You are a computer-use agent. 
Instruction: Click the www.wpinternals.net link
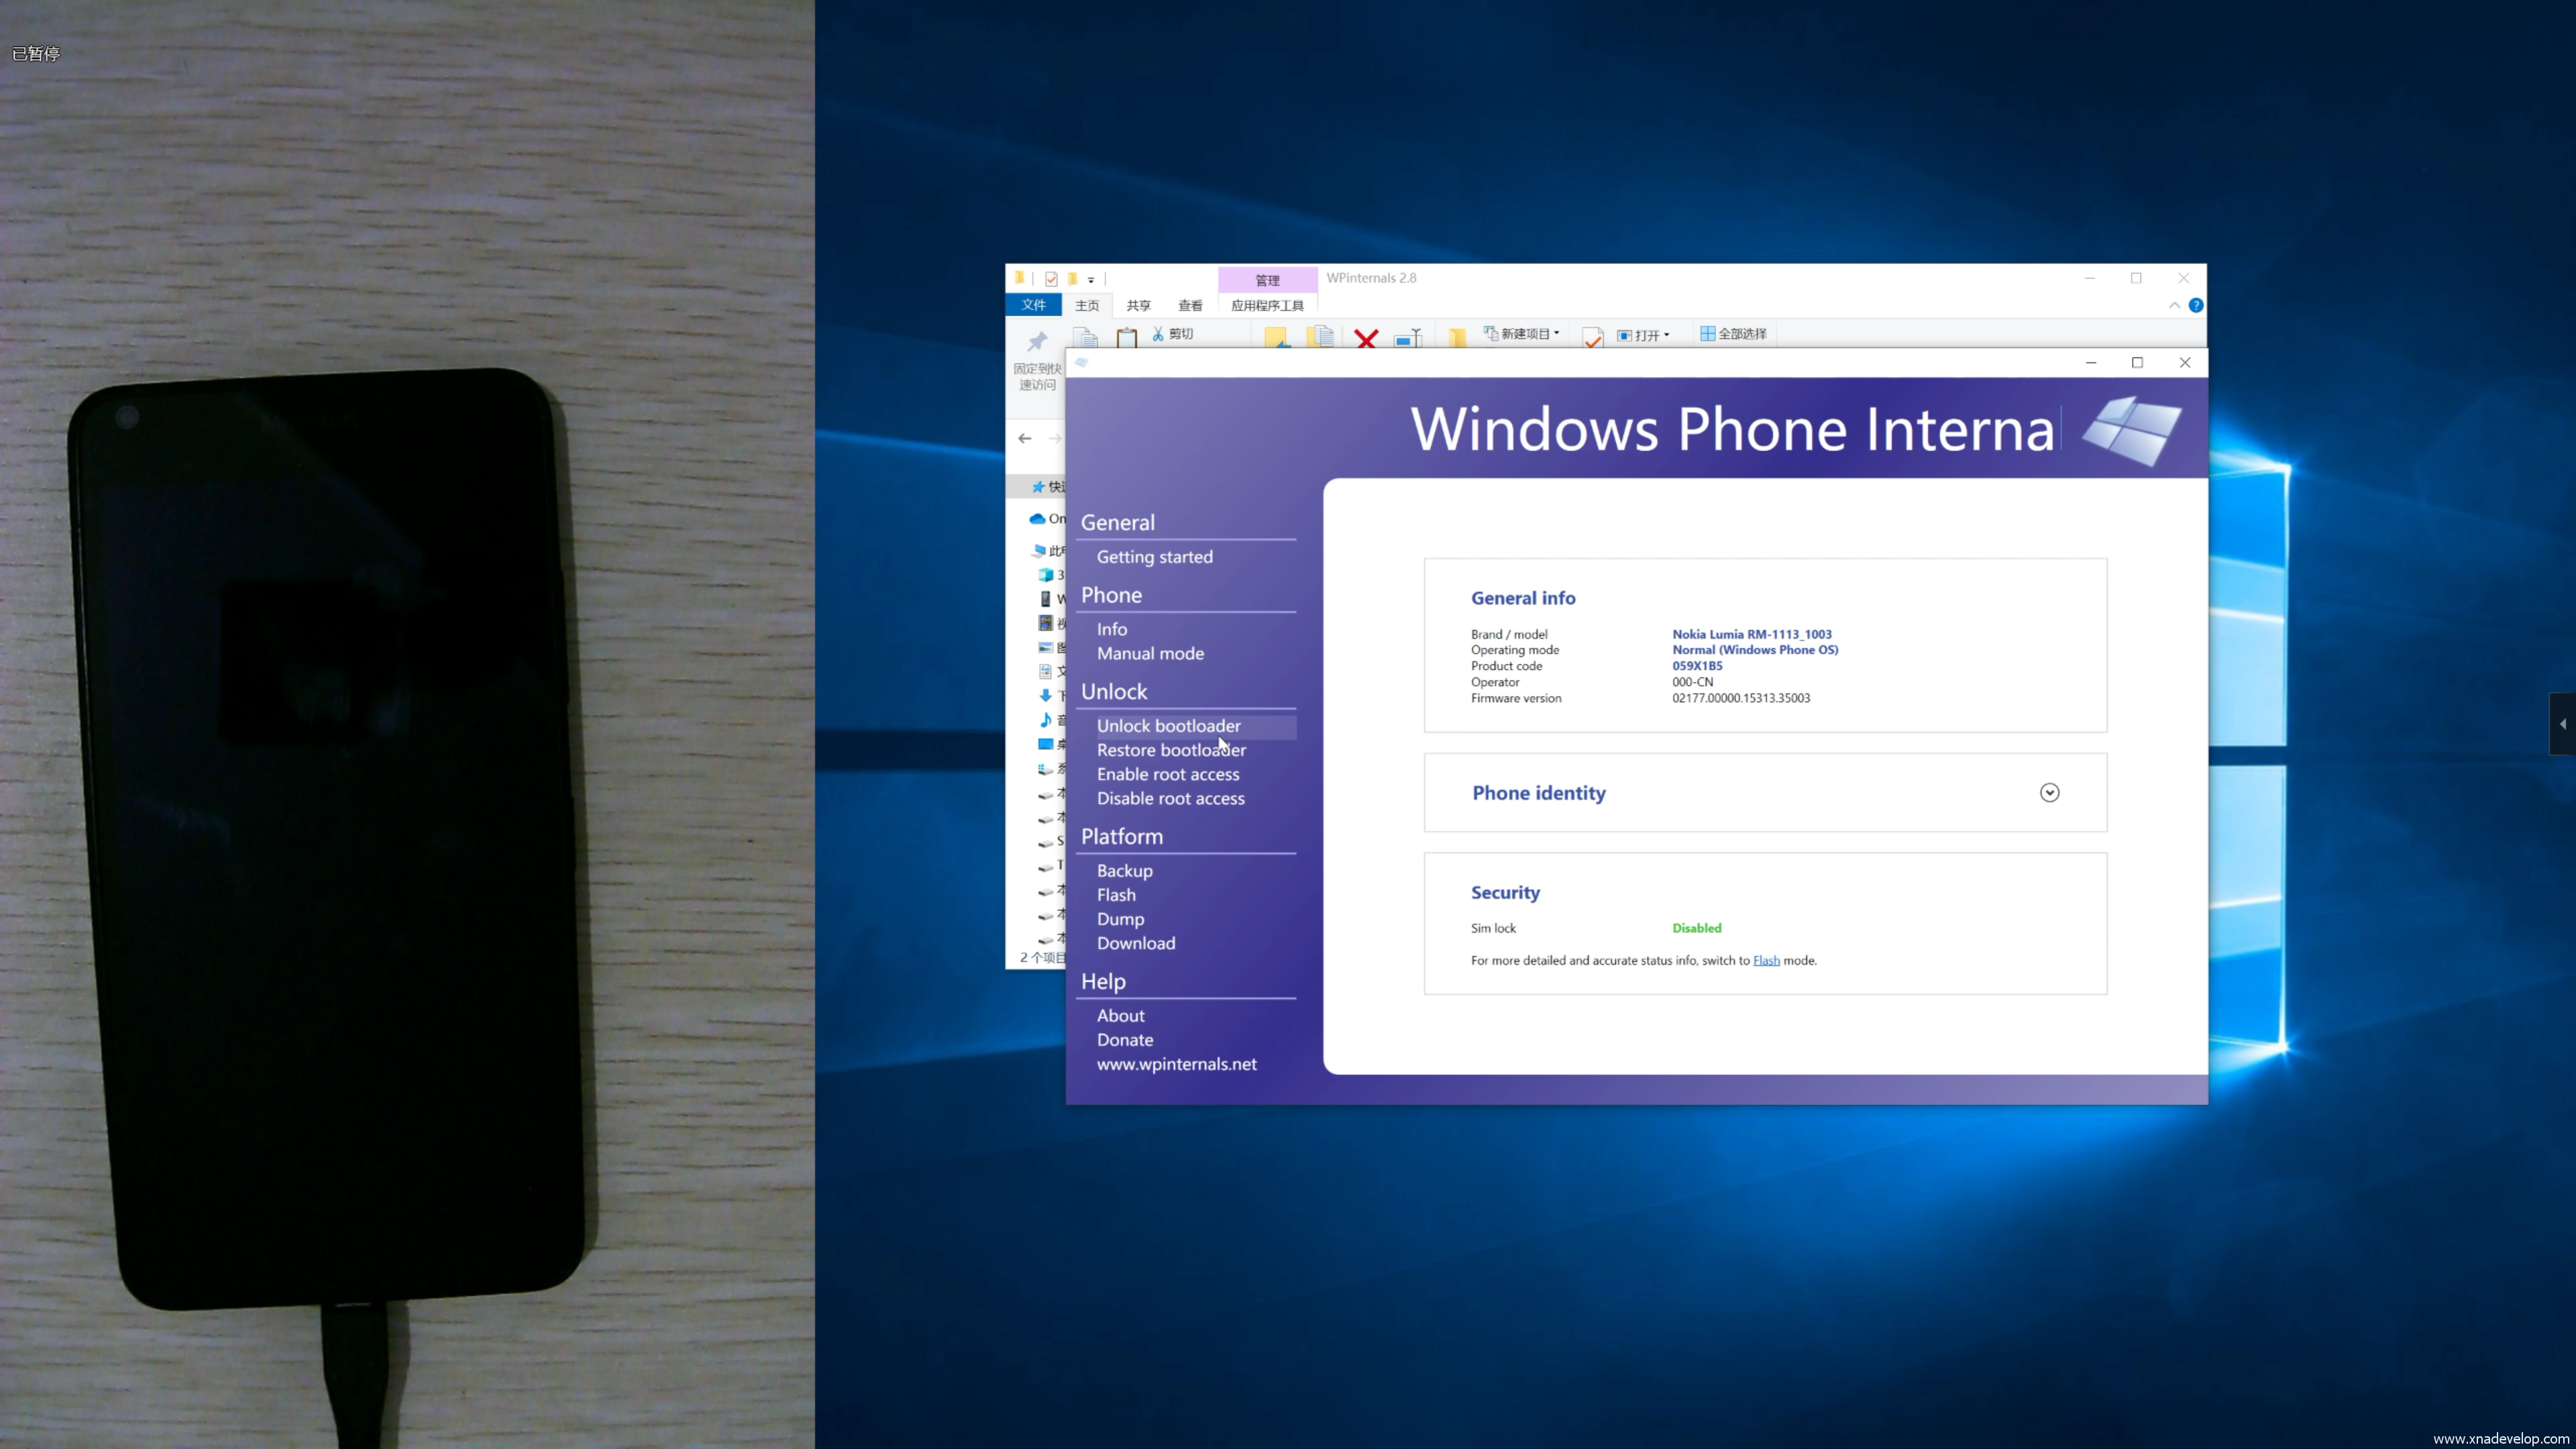[x=1176, y=1064]
